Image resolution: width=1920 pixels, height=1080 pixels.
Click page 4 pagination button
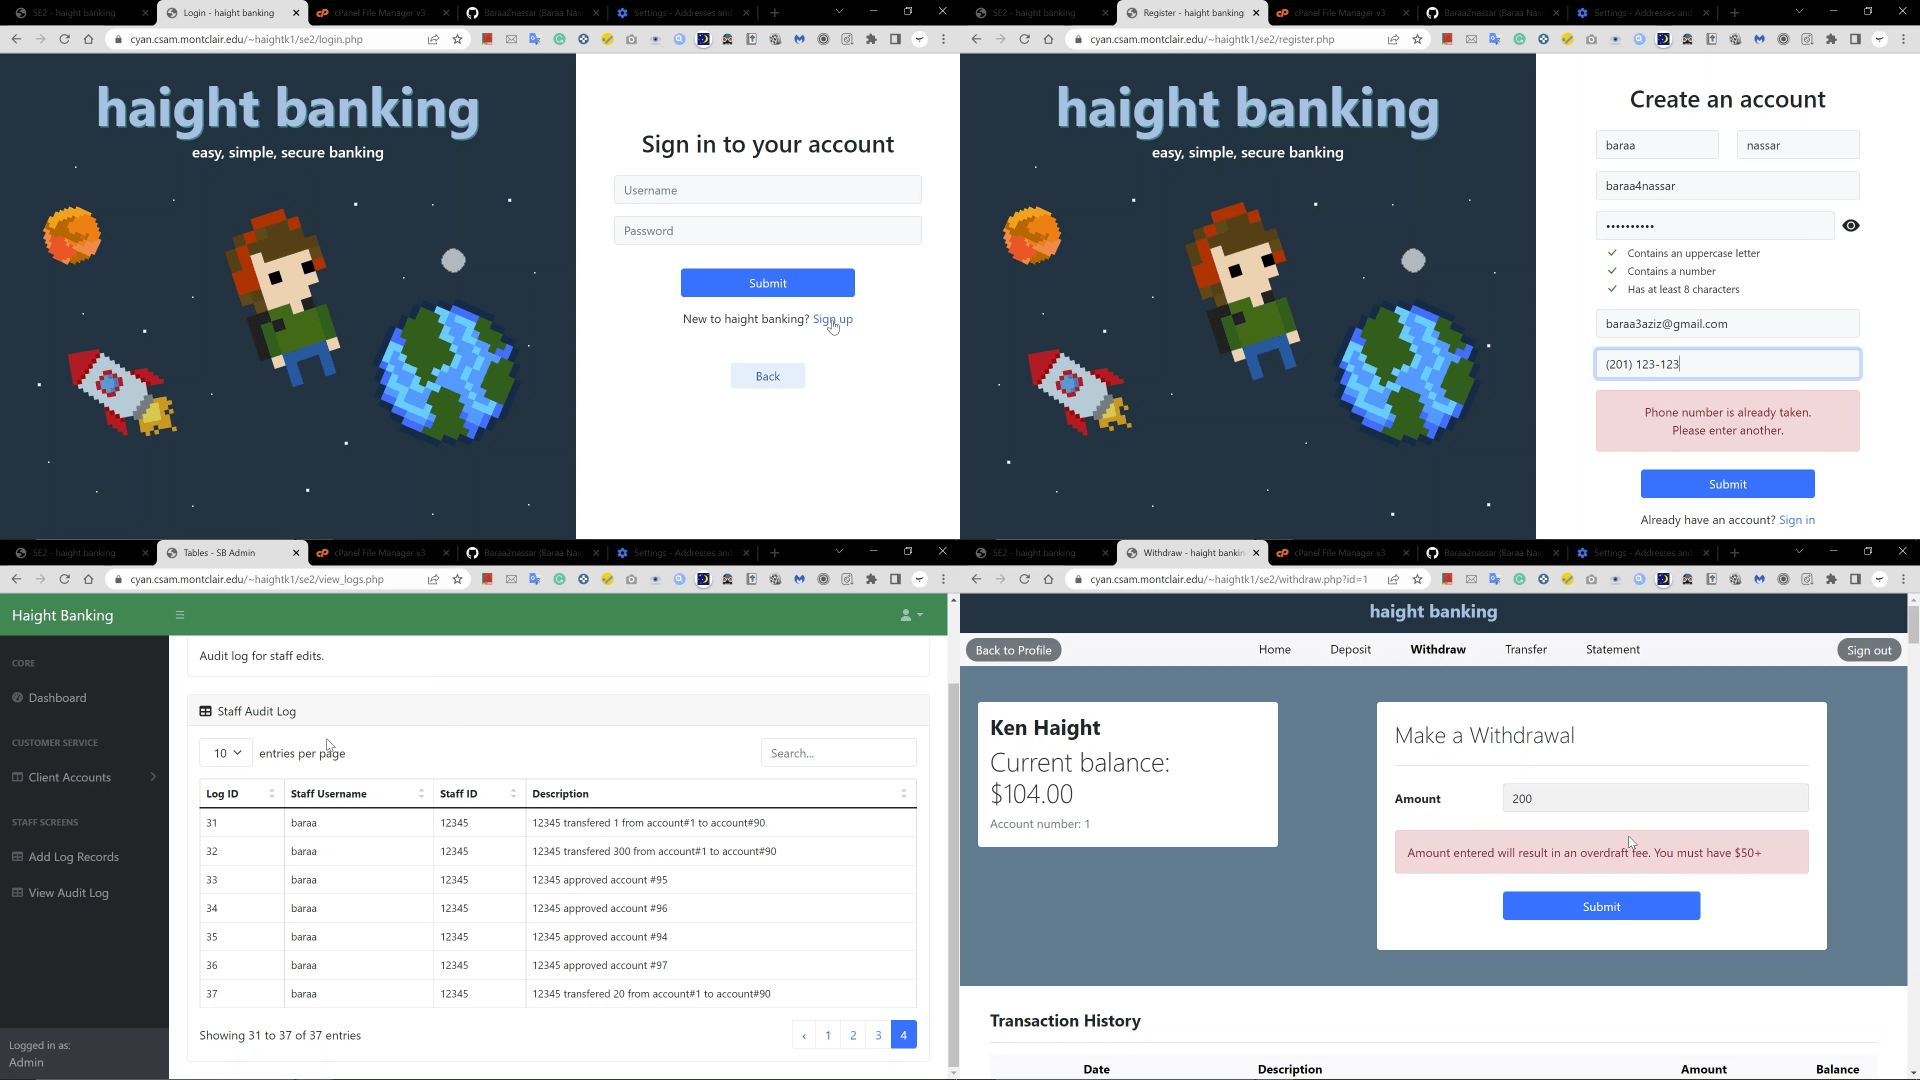[903, 1035]
